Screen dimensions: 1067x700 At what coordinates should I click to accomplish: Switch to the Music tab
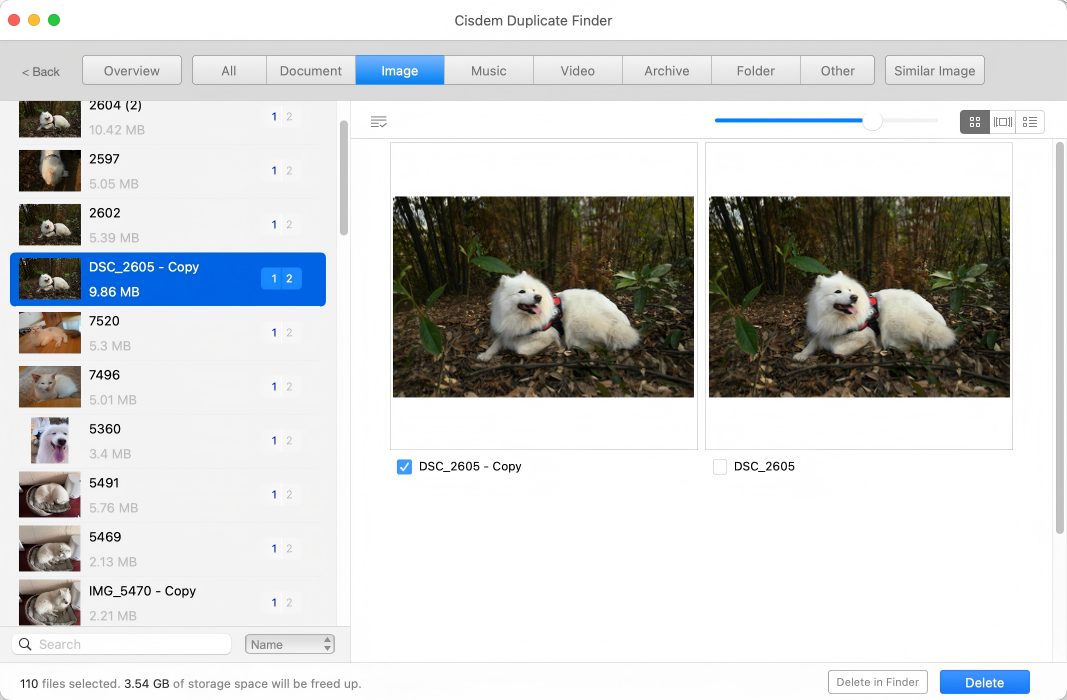[488, 70]
